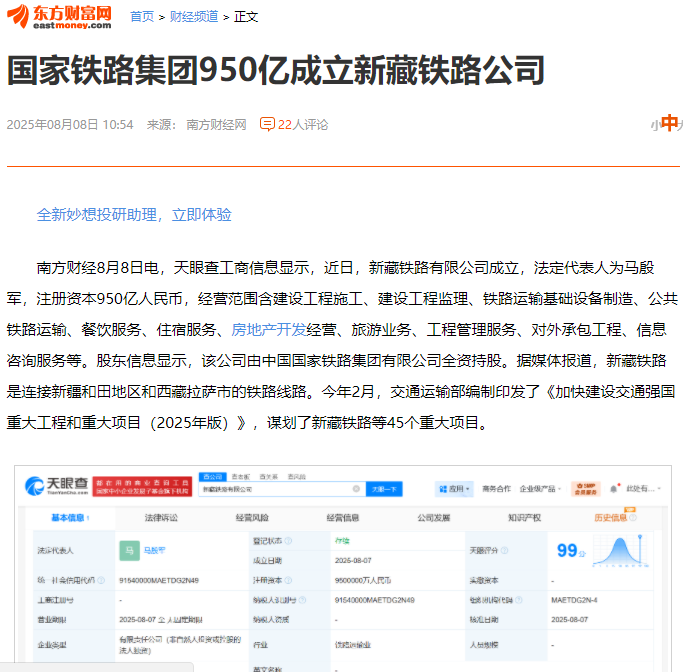
Task: Click the red Tianyancha banner in the embedded screenshot
Action: click(142, 486)
